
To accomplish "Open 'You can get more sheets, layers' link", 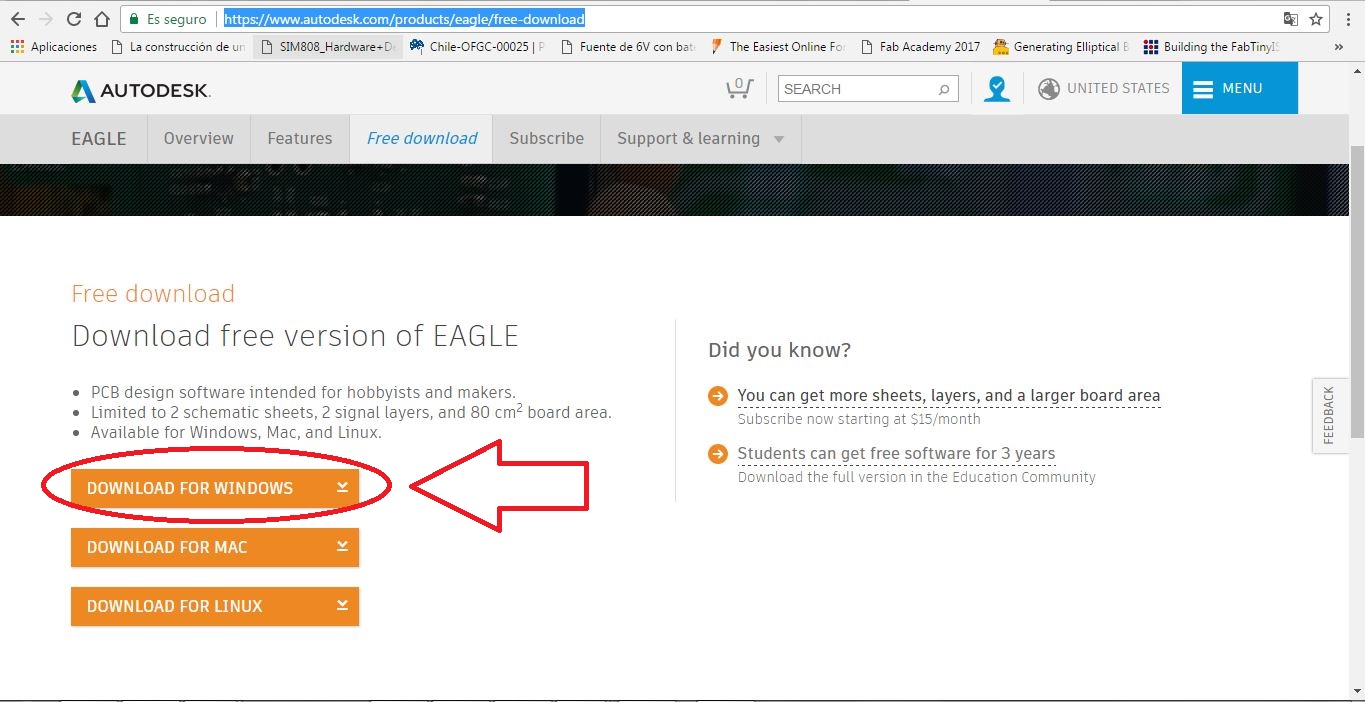I will 949,395.
